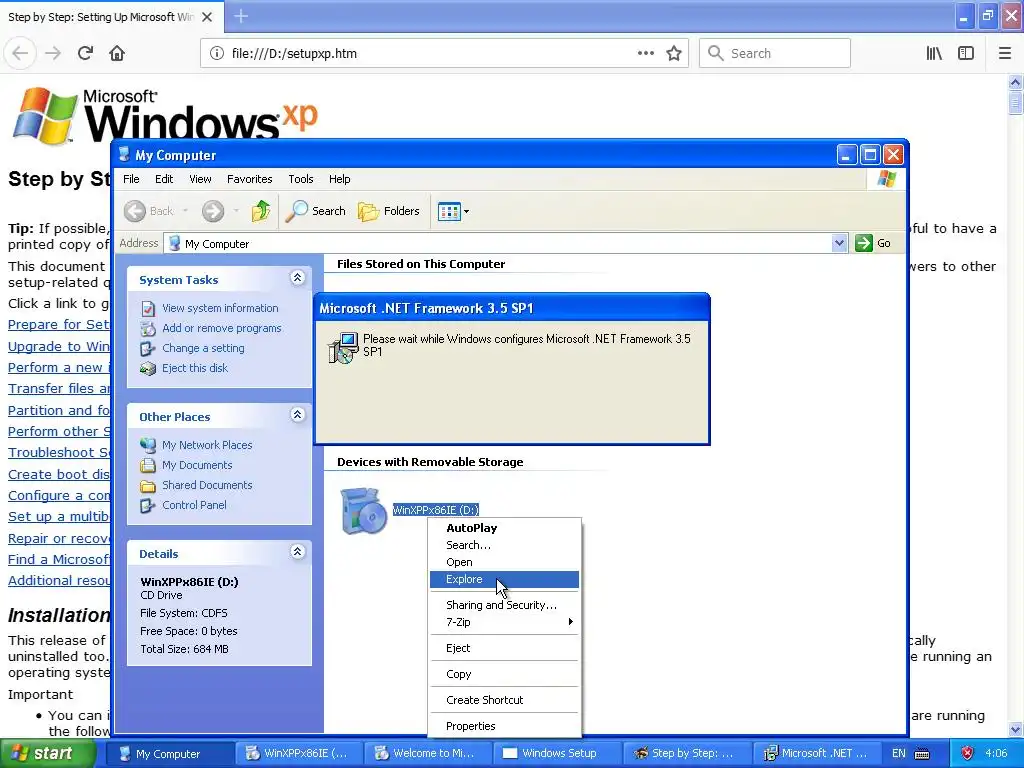
Task: Open the Edit menu
Action: [x=164, y=179]
